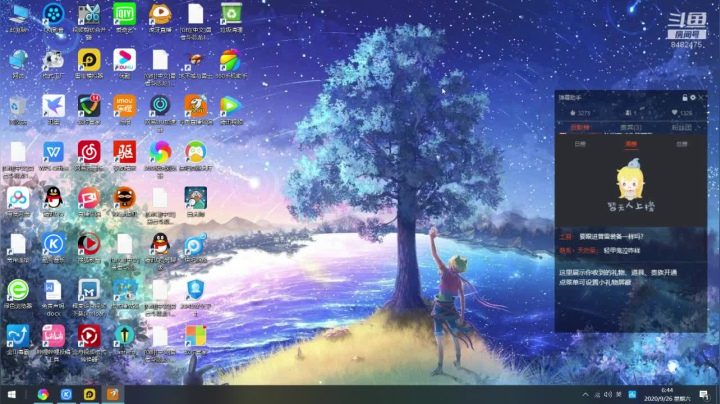This screenshot has width=720, height=404.
Task: Switch to the fan club tab
Action: 681,127
